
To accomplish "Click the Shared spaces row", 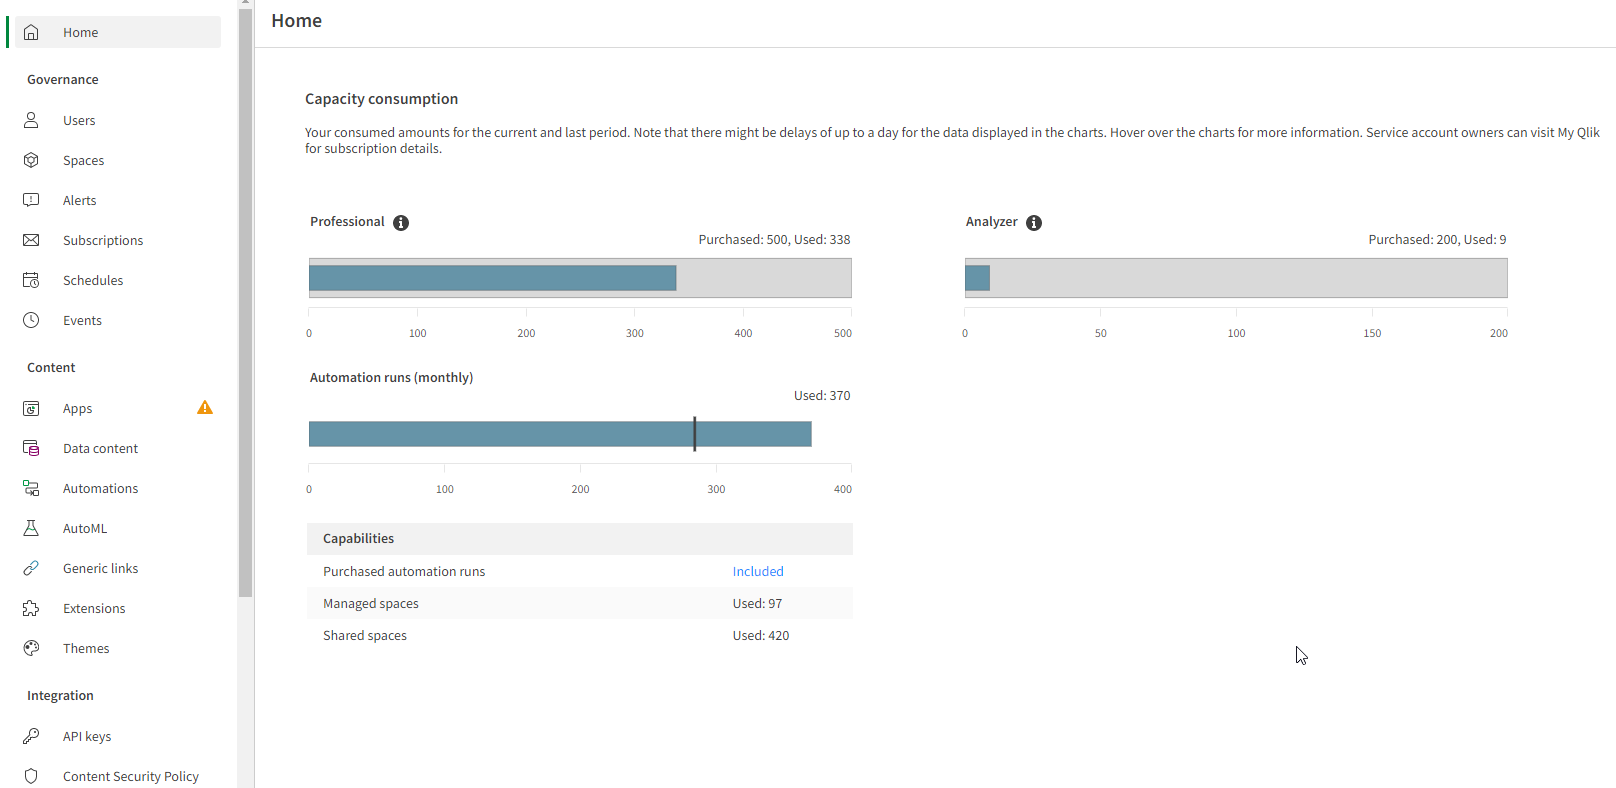I will click(x=580, y=635).
